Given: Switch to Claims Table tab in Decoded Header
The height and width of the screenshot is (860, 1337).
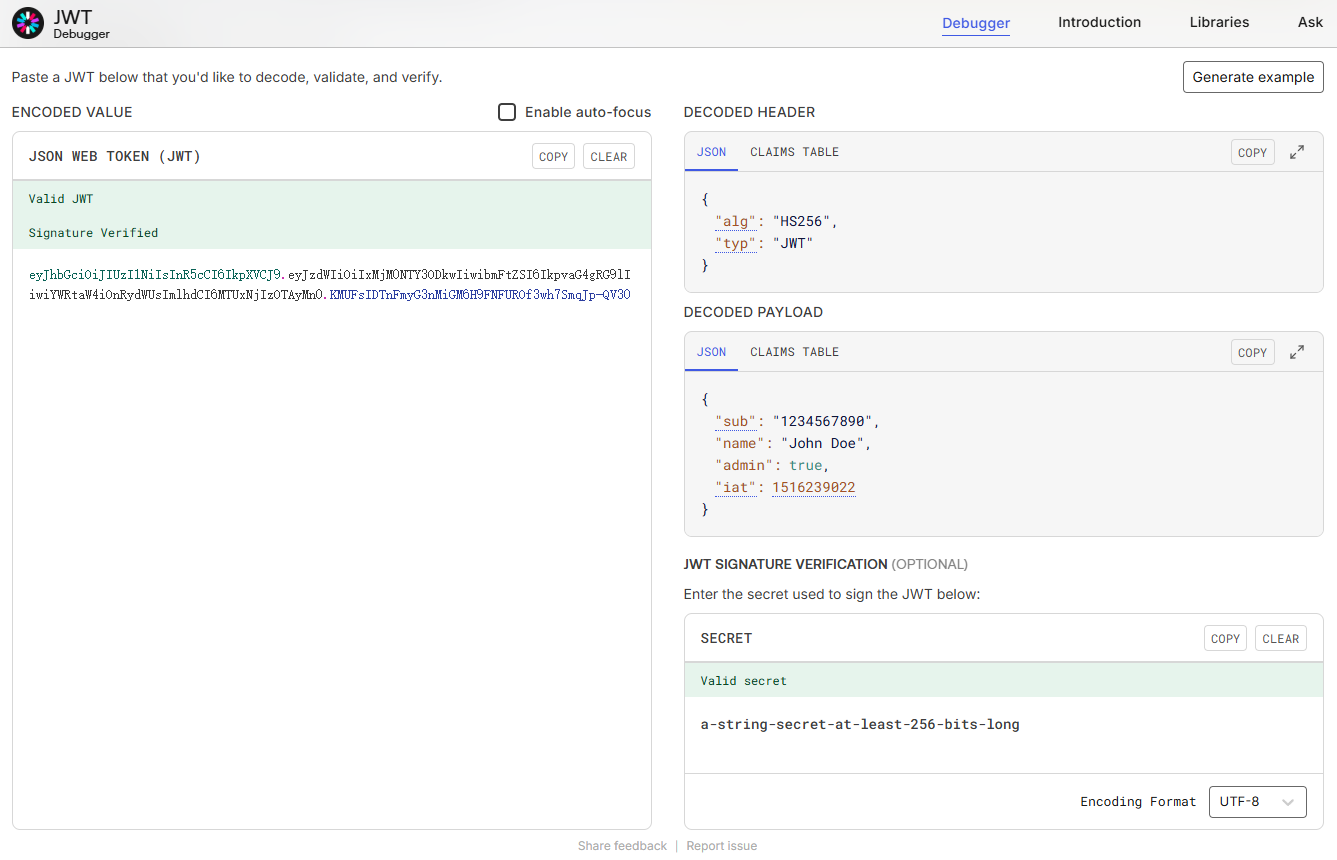Looking at the screenshot, I should [x=794, y=152].
